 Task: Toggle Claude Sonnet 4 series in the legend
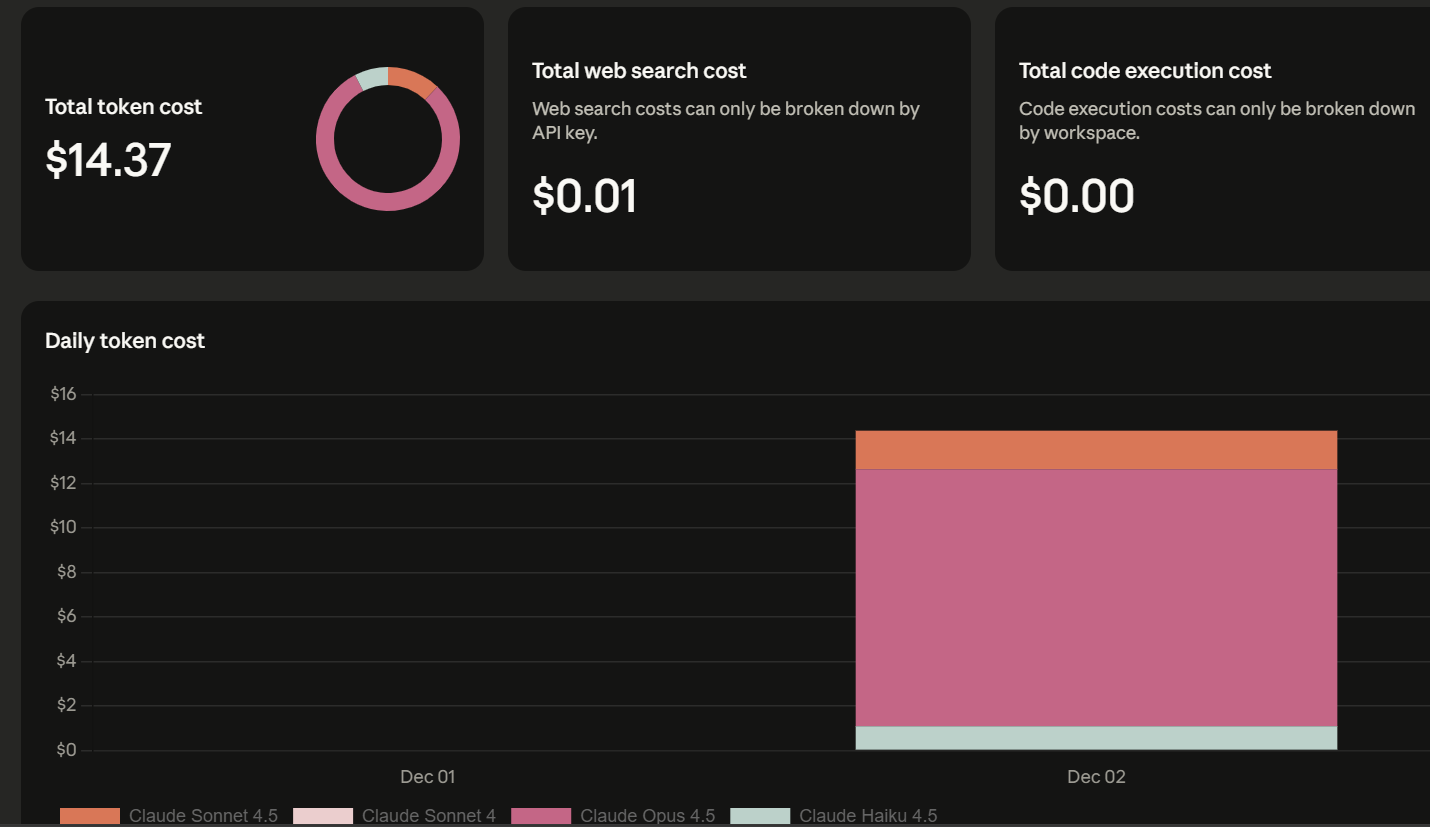click(x=429, y=815)
